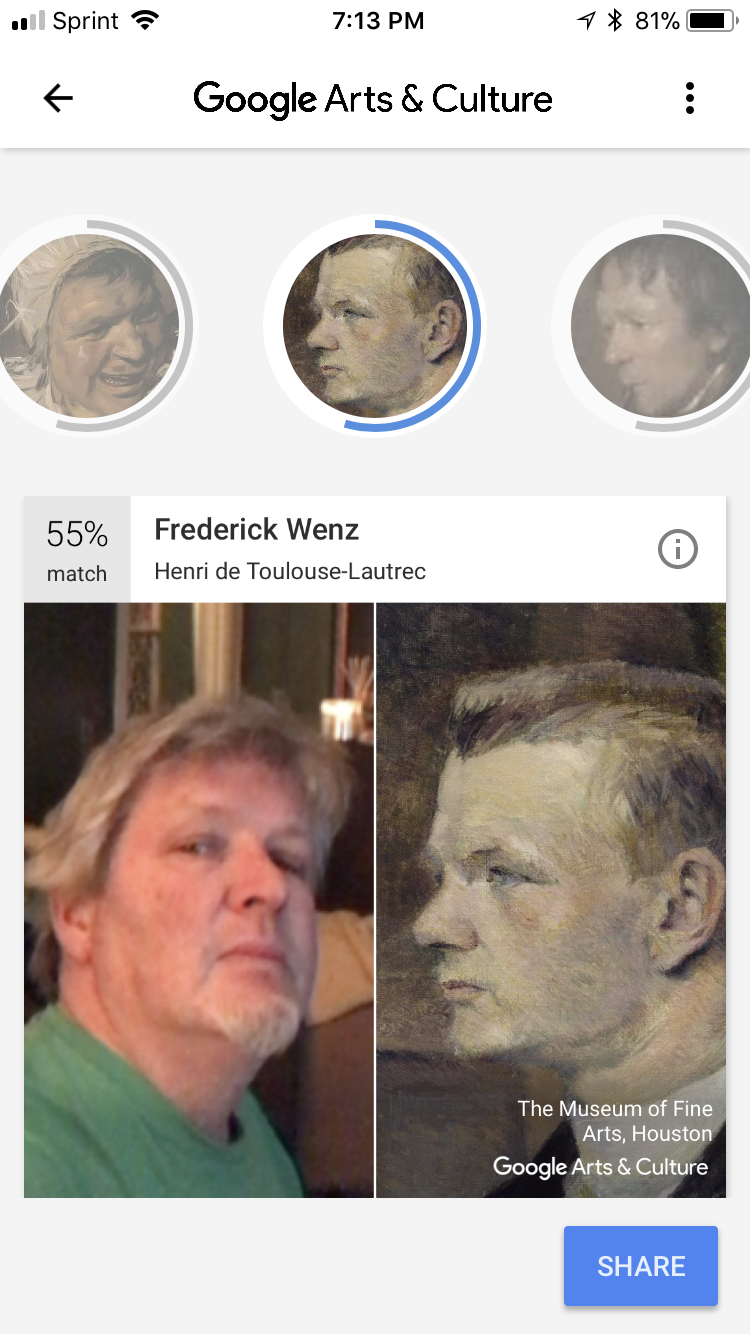Tap the artist name Henri de Toulouse-Lautrec
Image resolution: width=750 pixels, height=1334 pixels.
pyautogui.click(x=290, y=572)
